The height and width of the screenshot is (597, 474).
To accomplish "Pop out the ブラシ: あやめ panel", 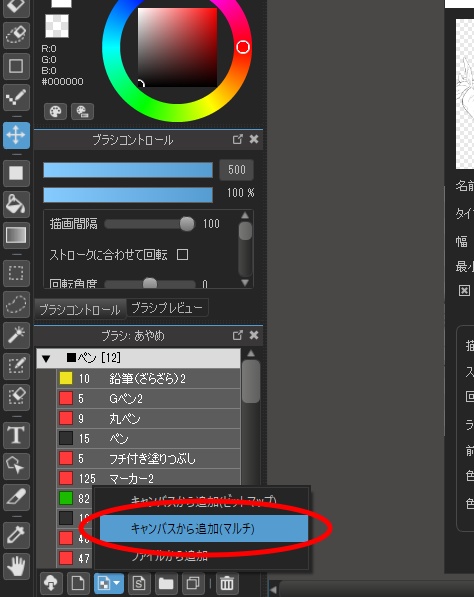I will (x=238, y=335).
